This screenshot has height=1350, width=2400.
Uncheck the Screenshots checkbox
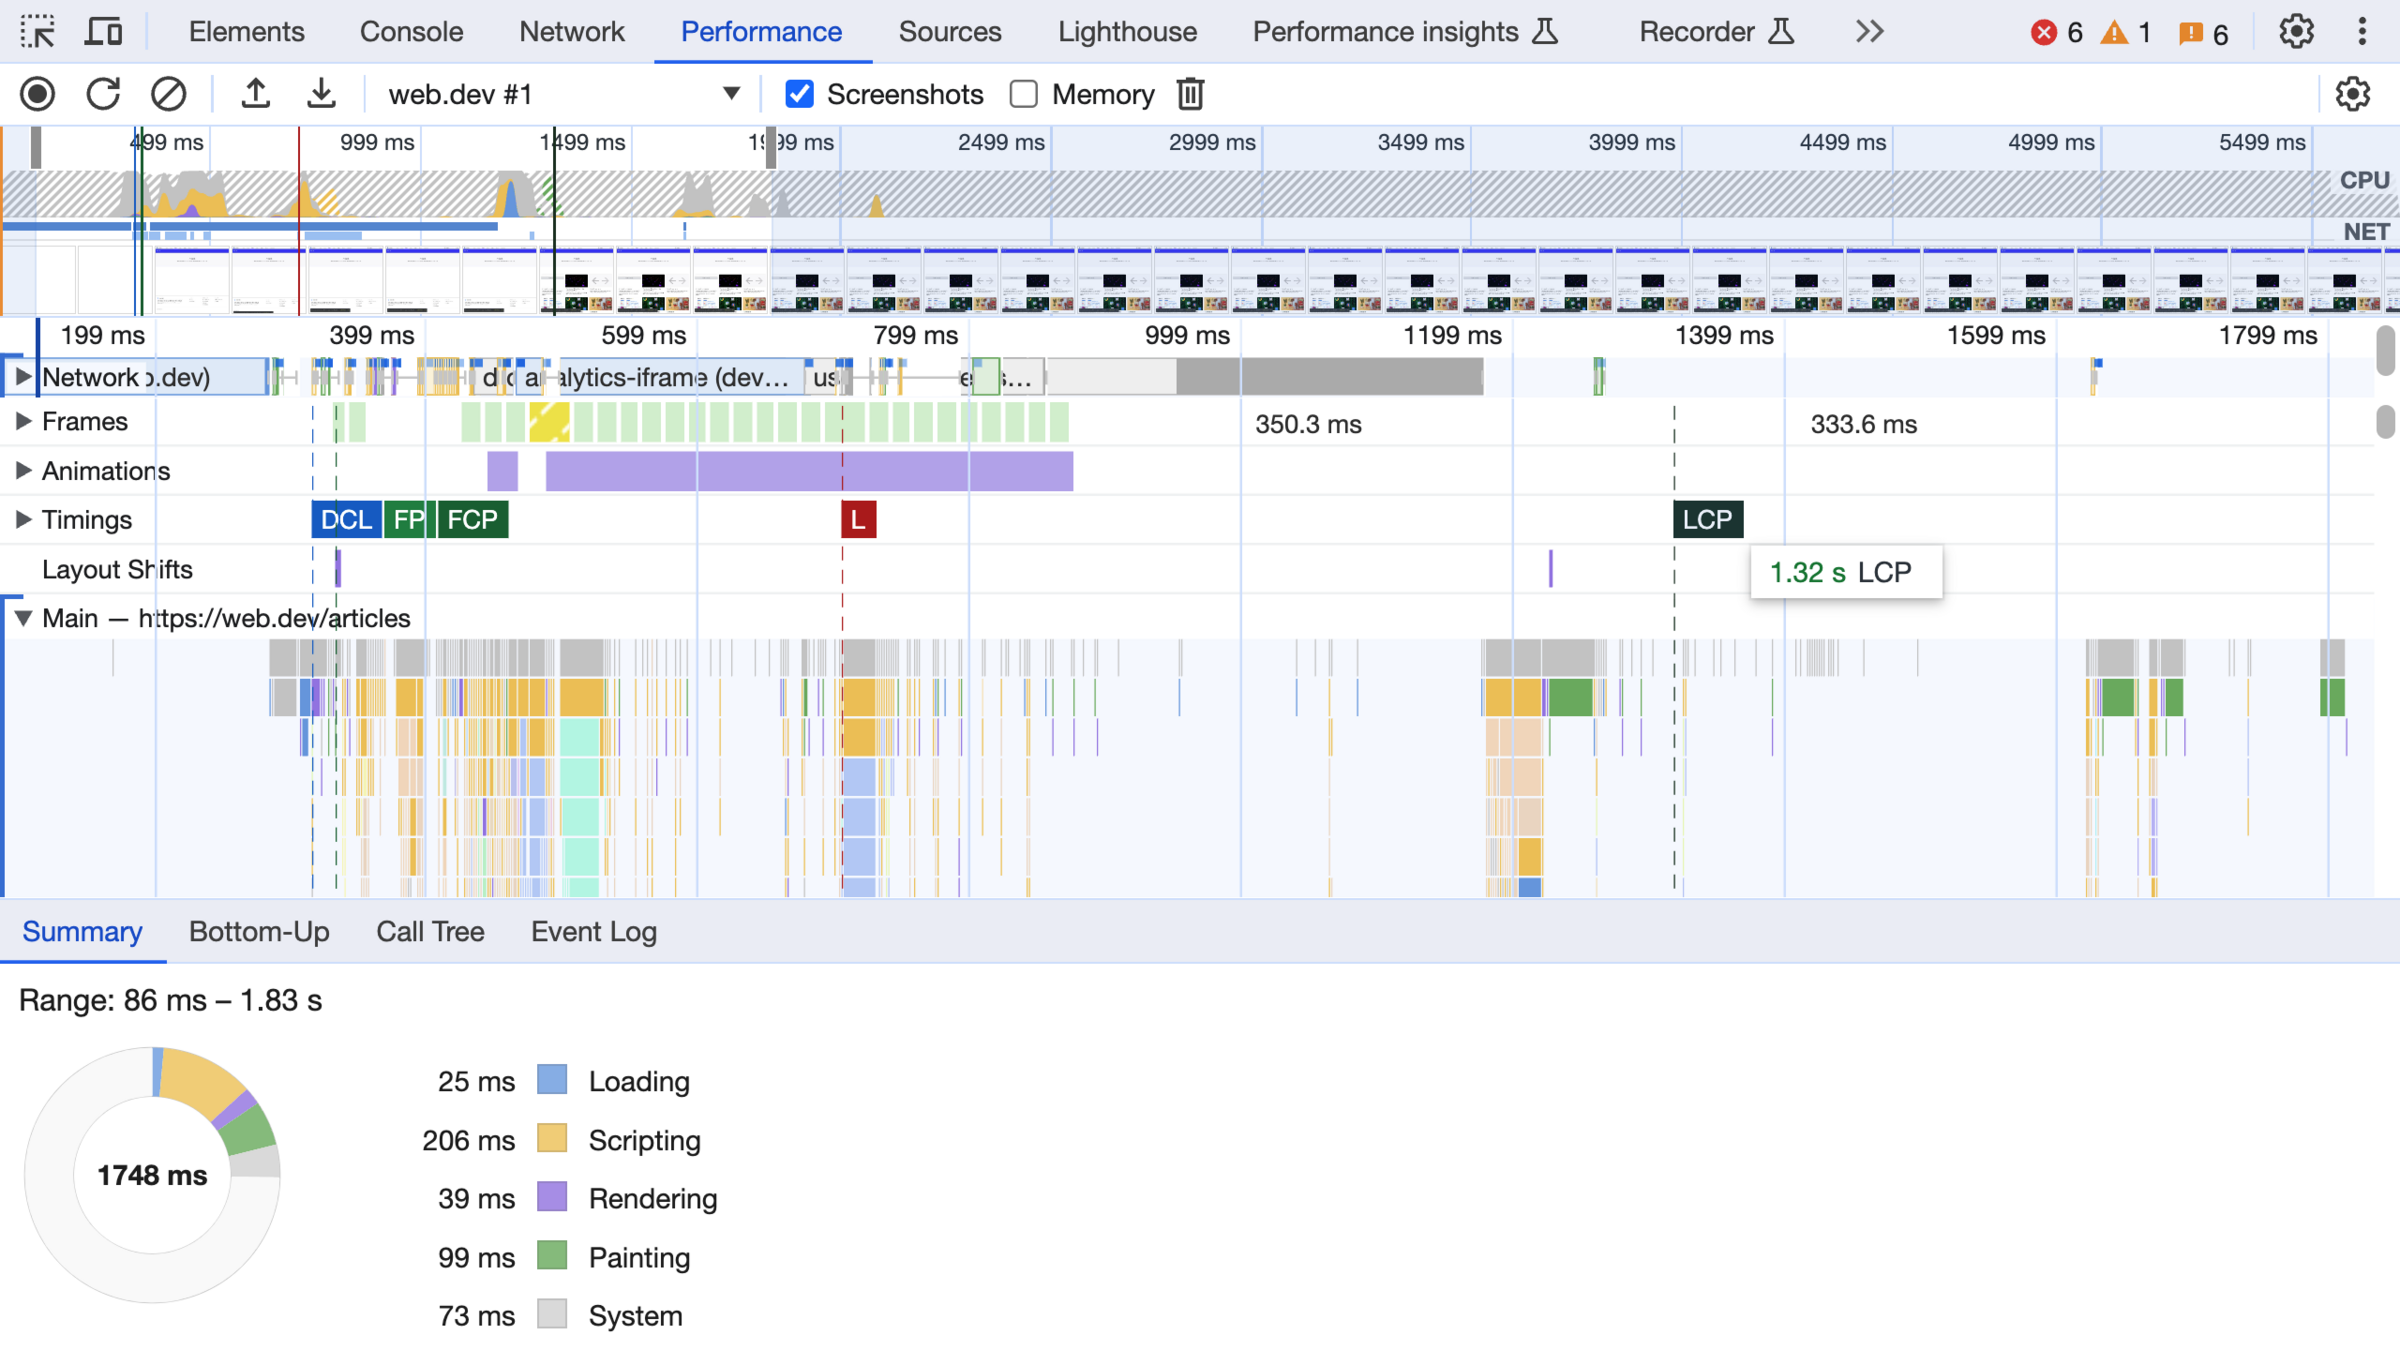pyautogui.click(x=799, y=94)
